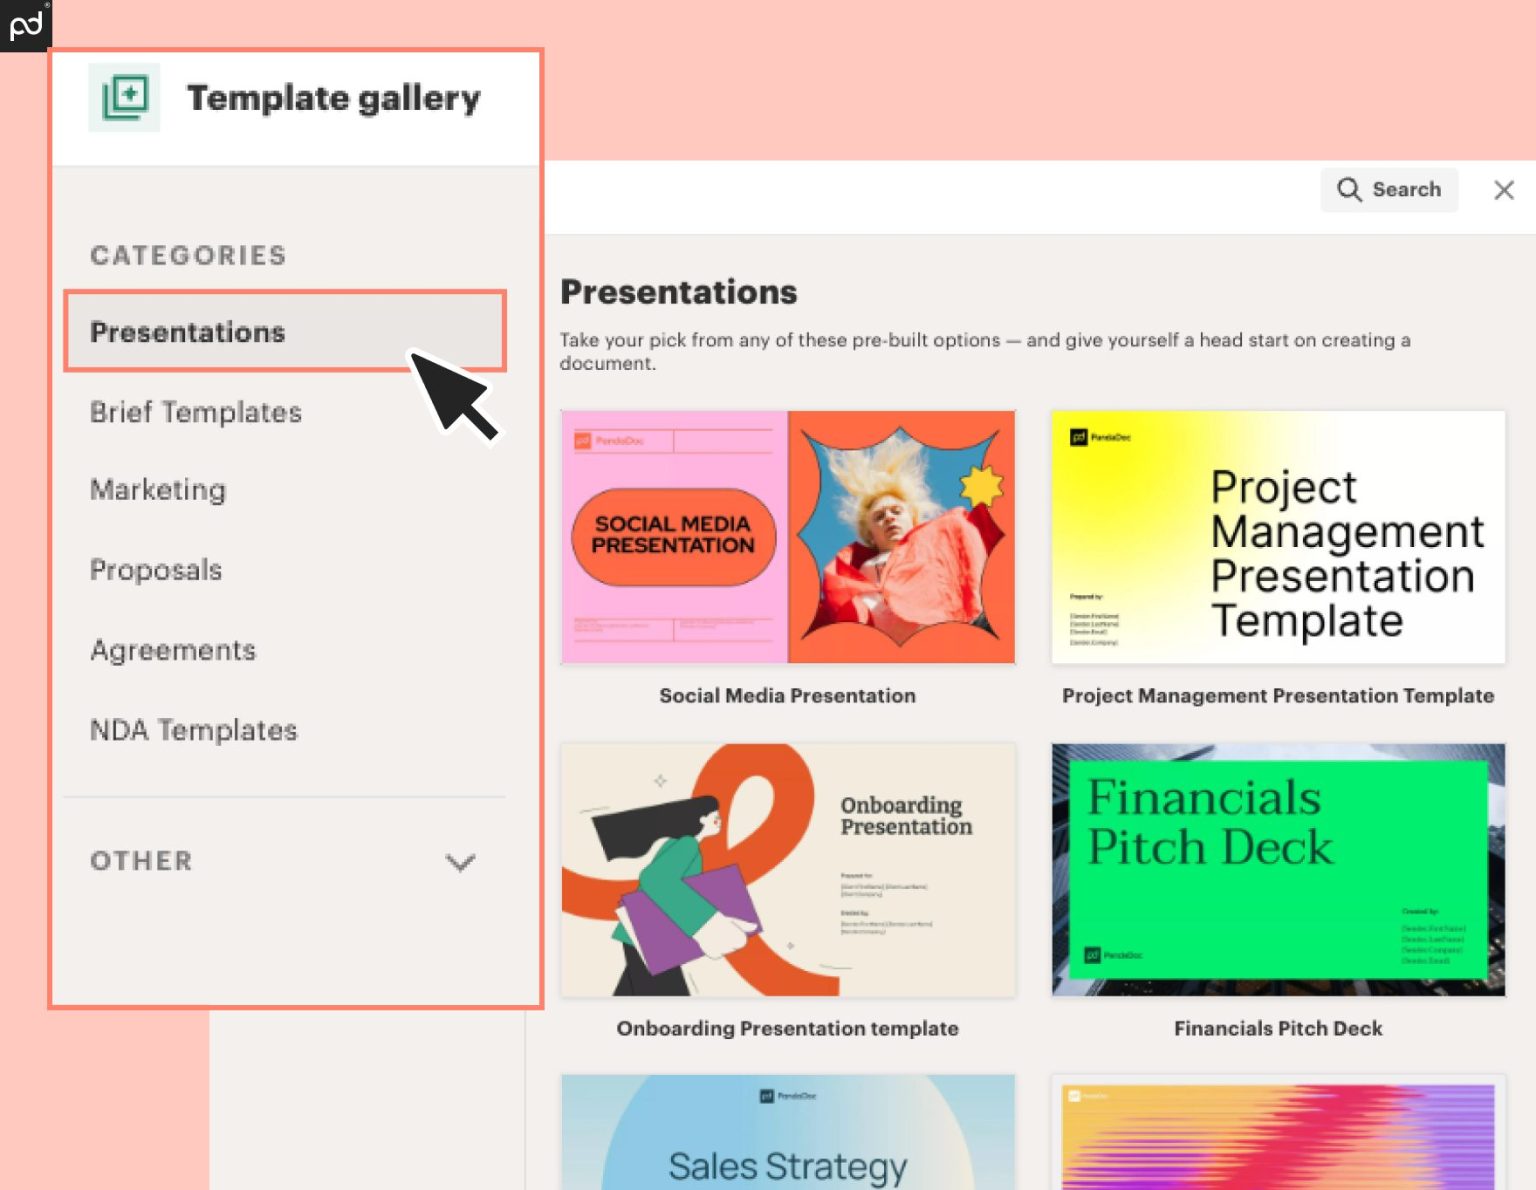The image size is (1536, 1190).
Task: Click the Social Media Presentation caption
Action: (787, 696)
